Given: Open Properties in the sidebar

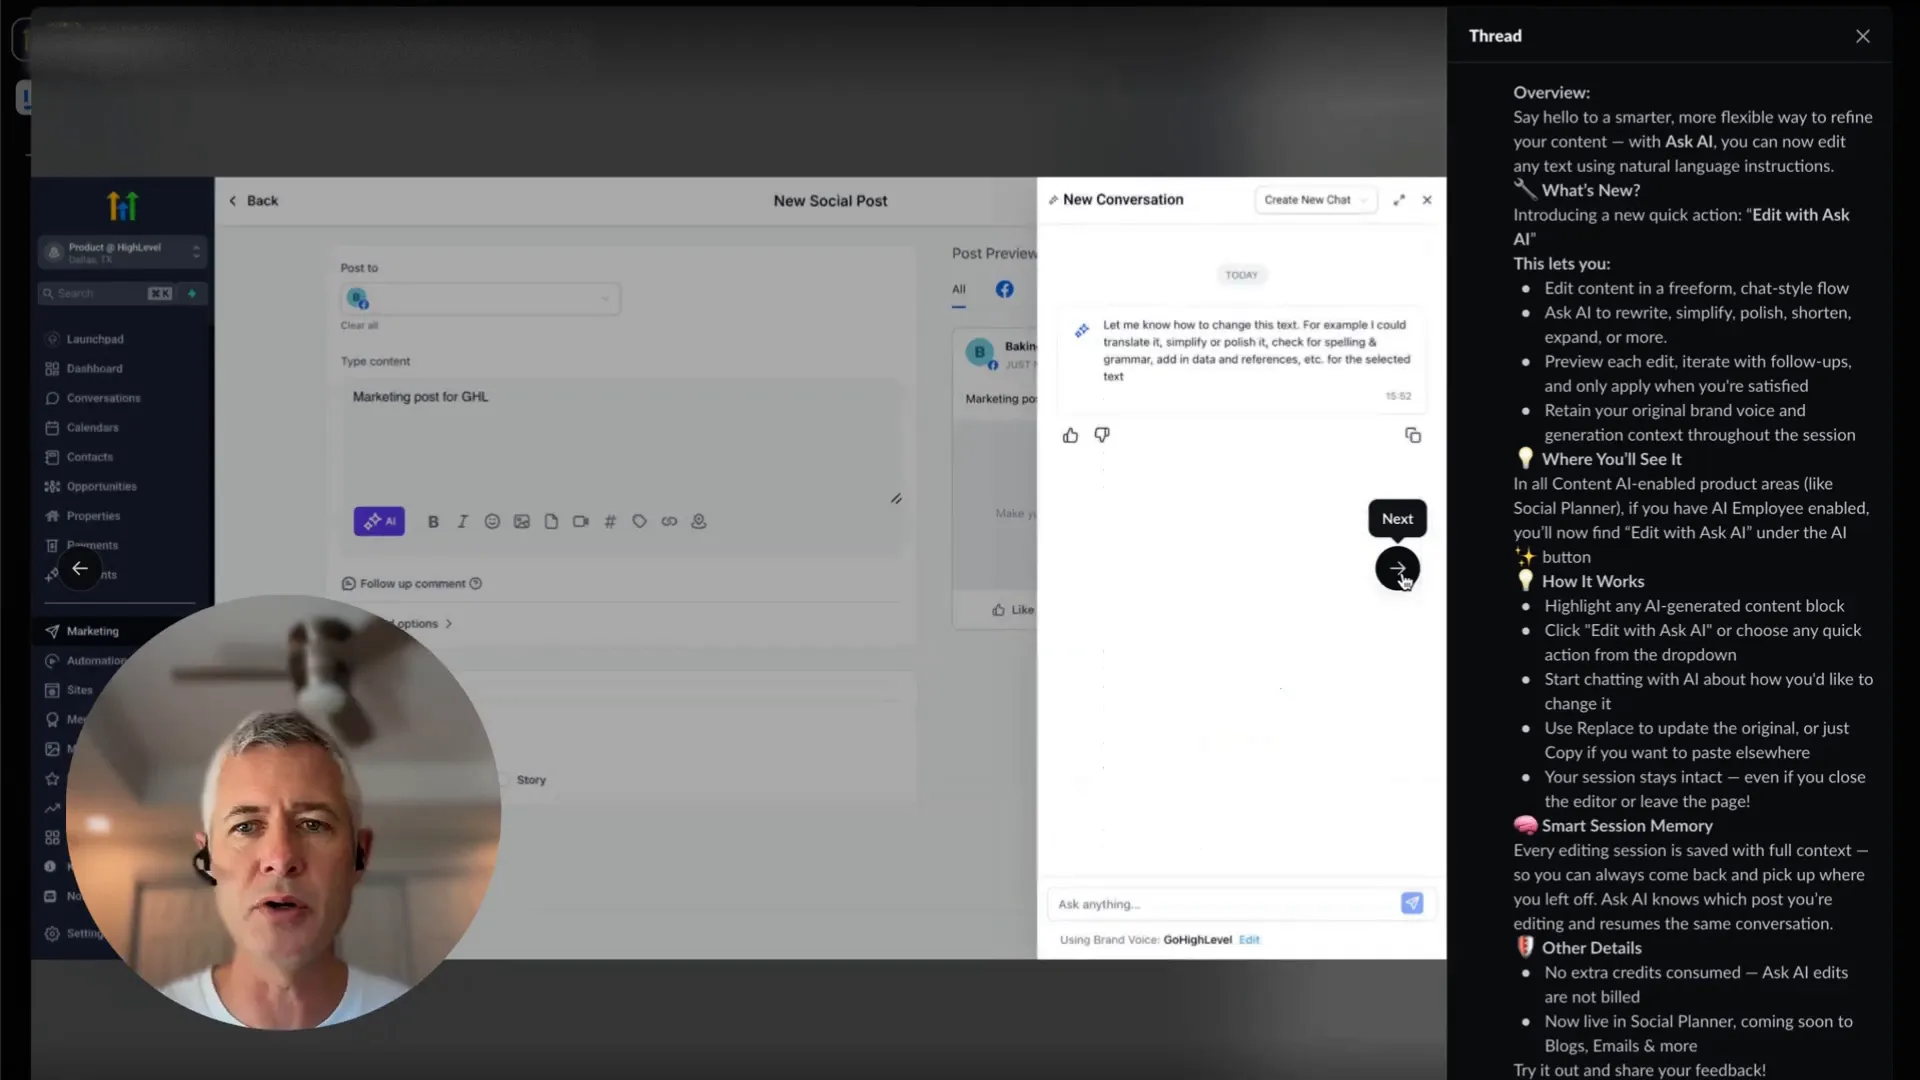Looking at the screenshot, I should [93, 516].
